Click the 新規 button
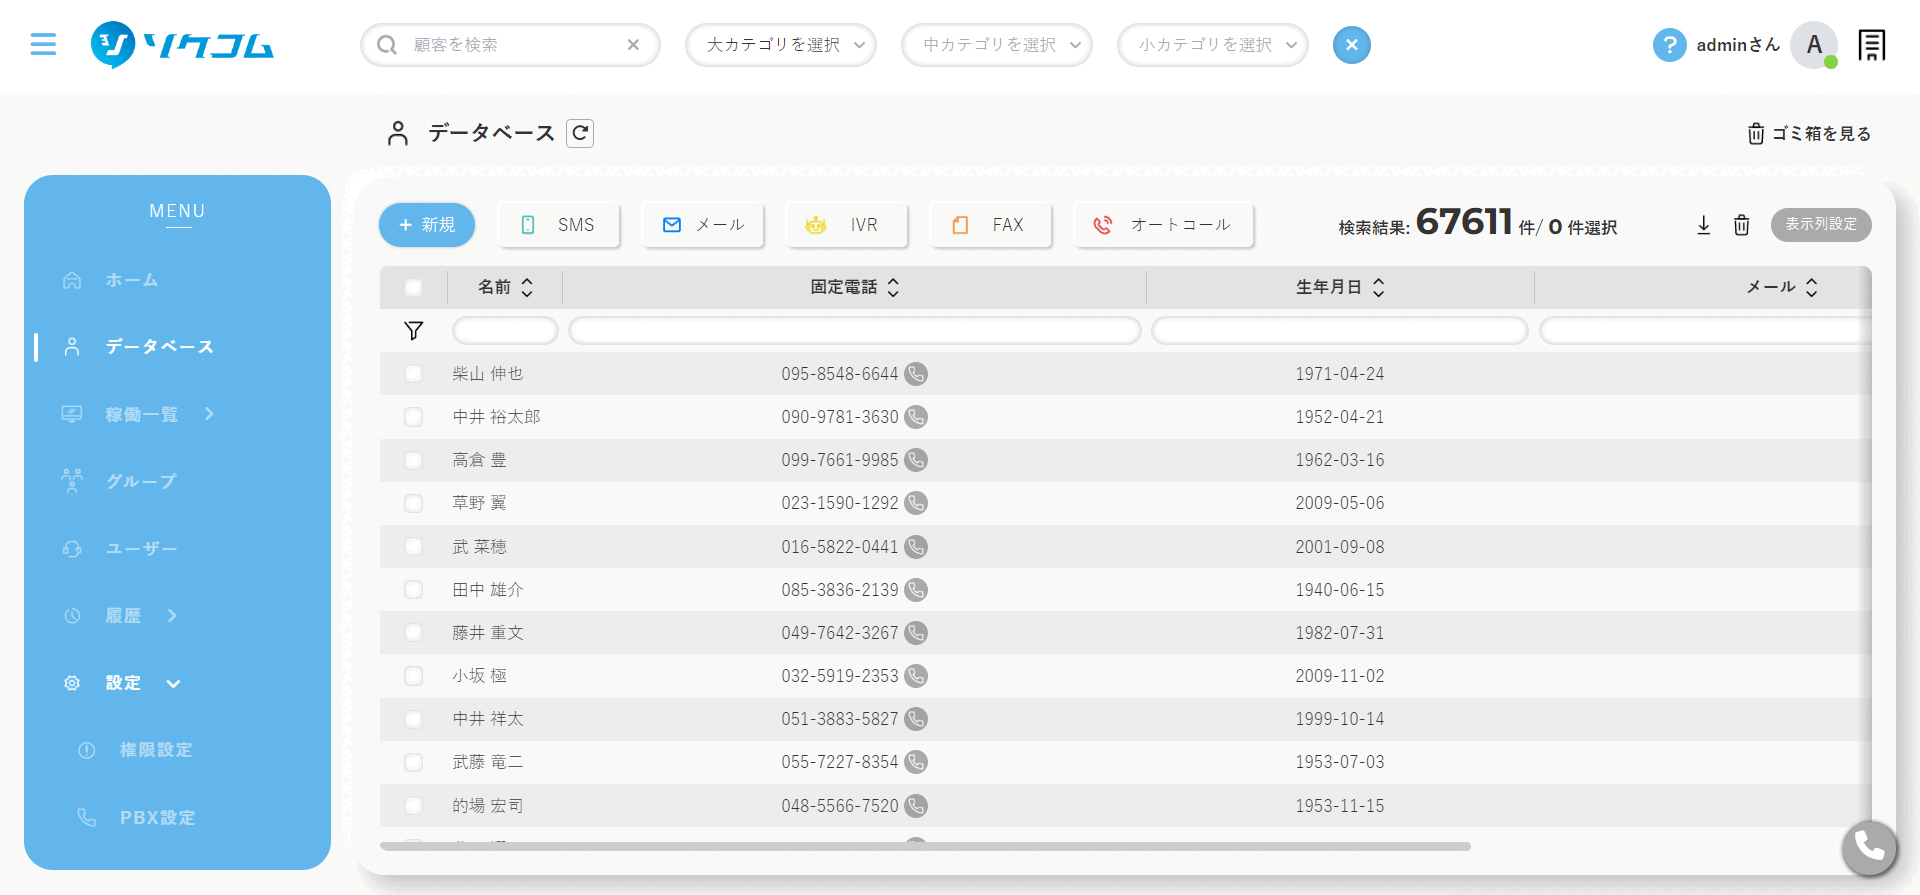The image size is (1920, 895). click(427, 225)
